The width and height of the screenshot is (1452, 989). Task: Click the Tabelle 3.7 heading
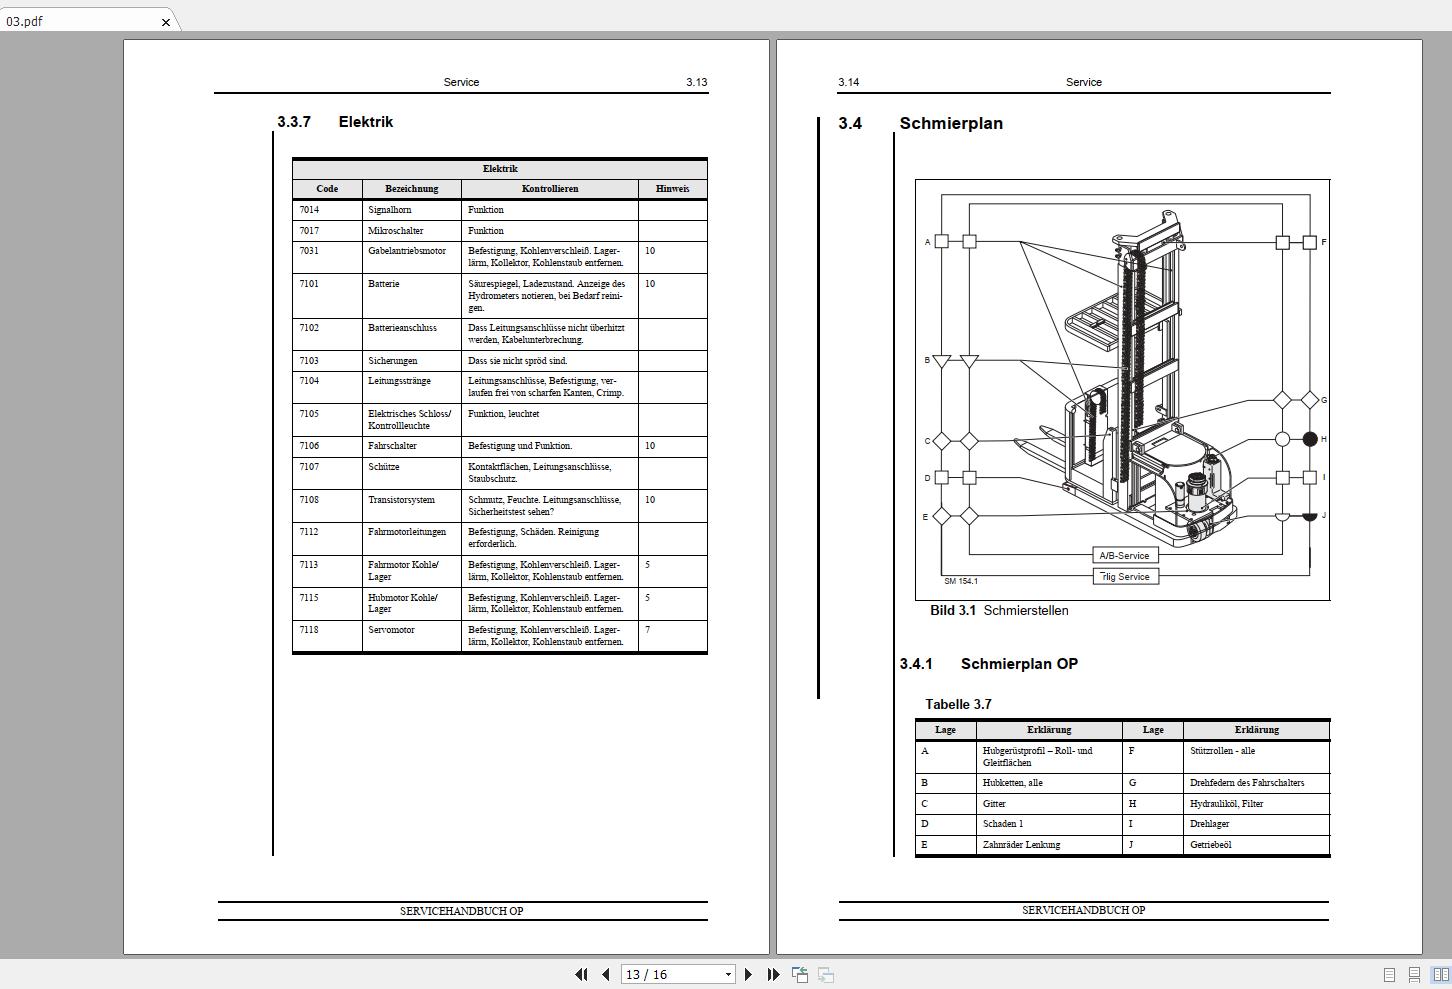point(958,704)
